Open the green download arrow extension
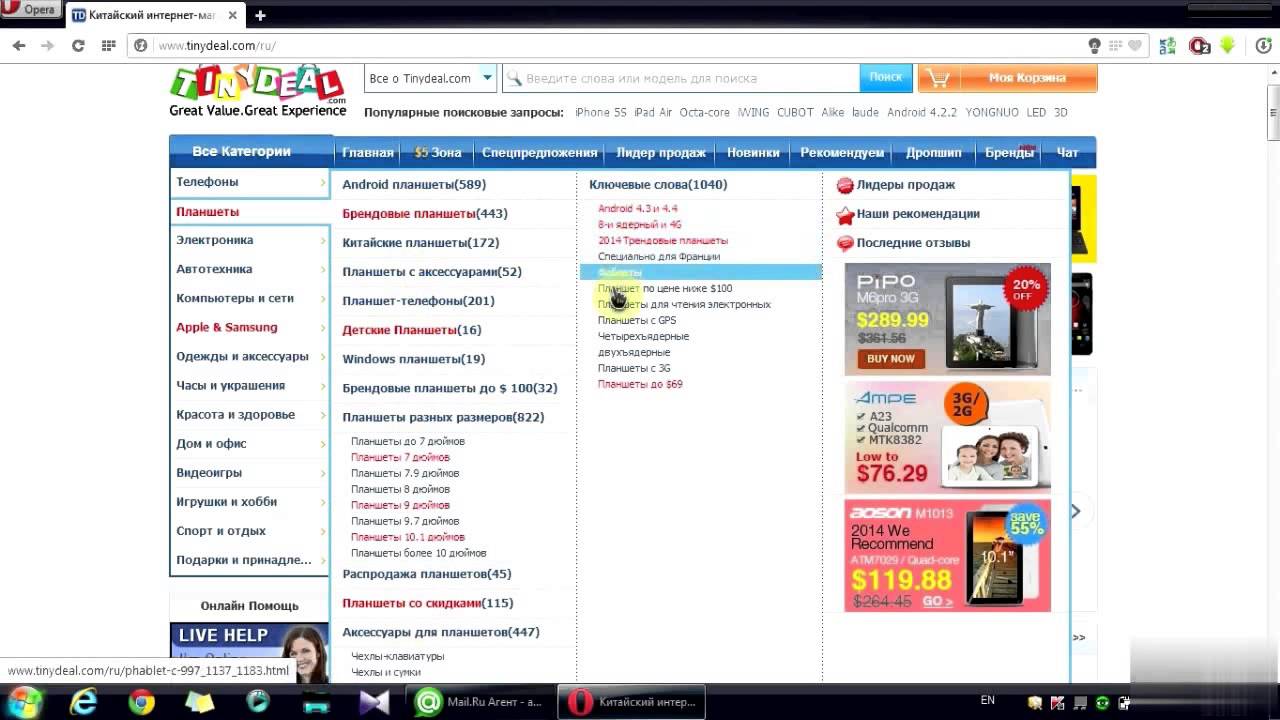 click(x=1227, y=45)
